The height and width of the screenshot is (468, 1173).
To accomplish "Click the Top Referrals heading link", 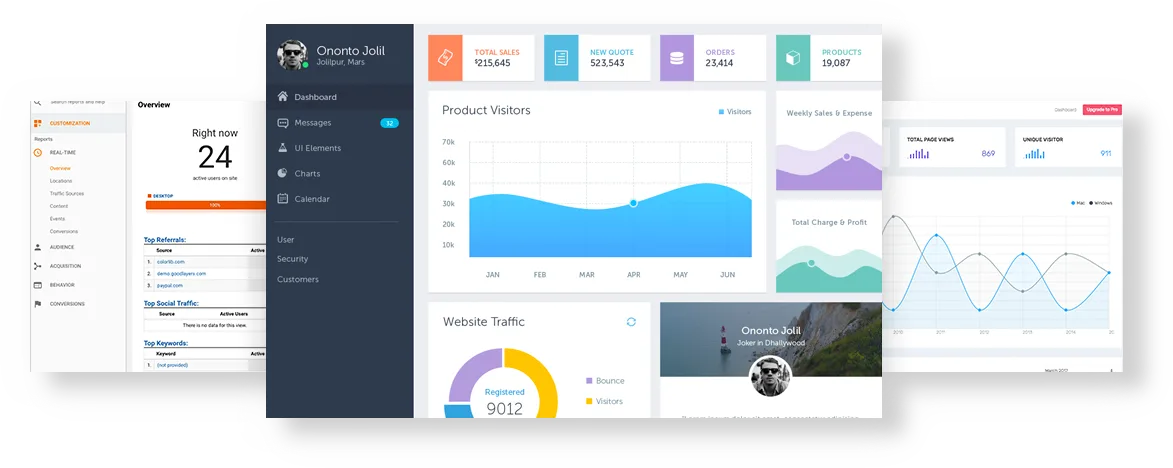I will coord(165,240).
